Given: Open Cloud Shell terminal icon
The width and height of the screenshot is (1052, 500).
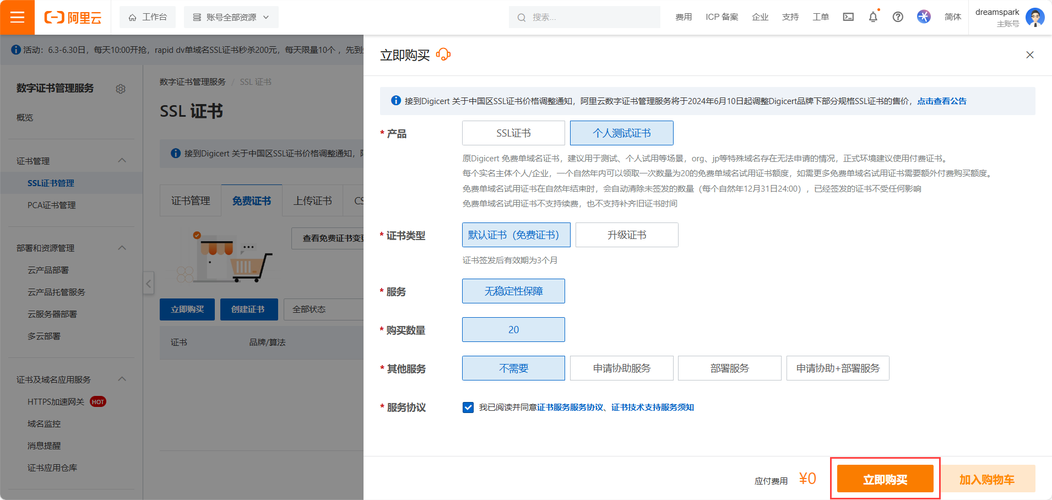Looking at the screenshot, I should [x=848, y=17].
